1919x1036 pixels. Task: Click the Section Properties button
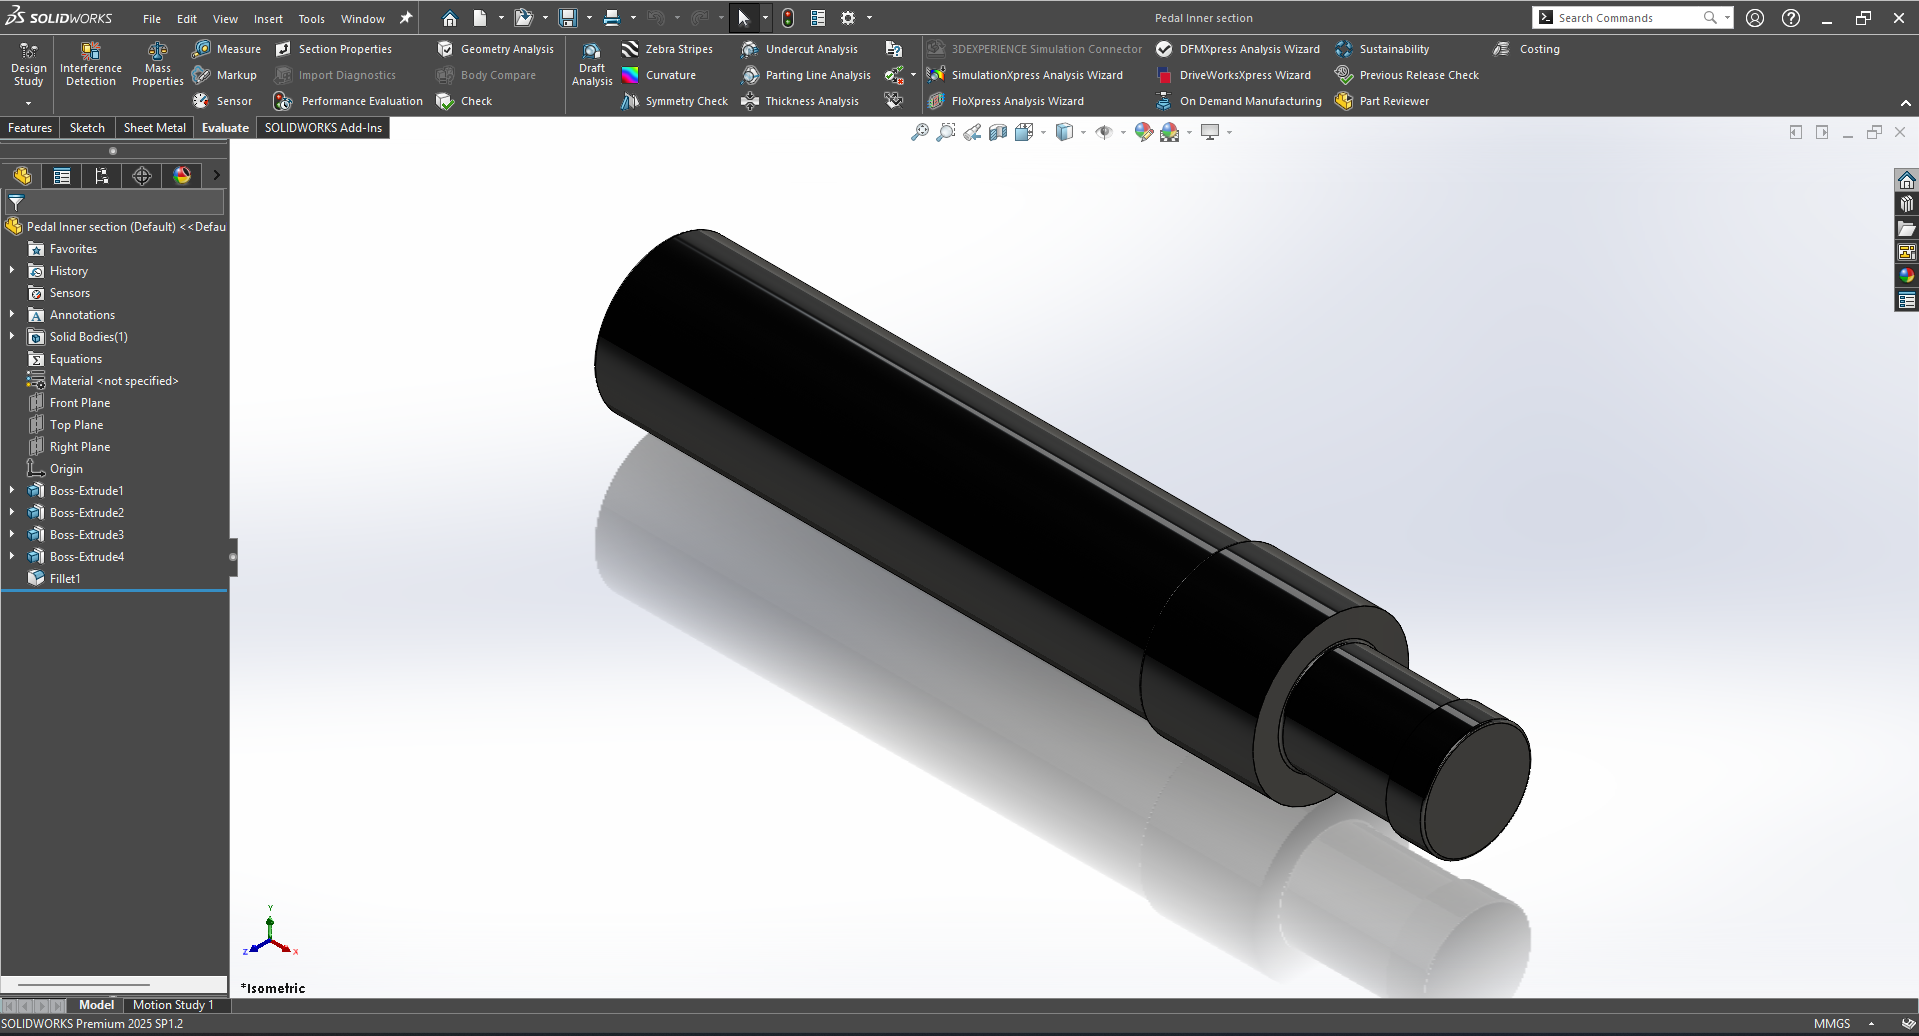(334, 49)
